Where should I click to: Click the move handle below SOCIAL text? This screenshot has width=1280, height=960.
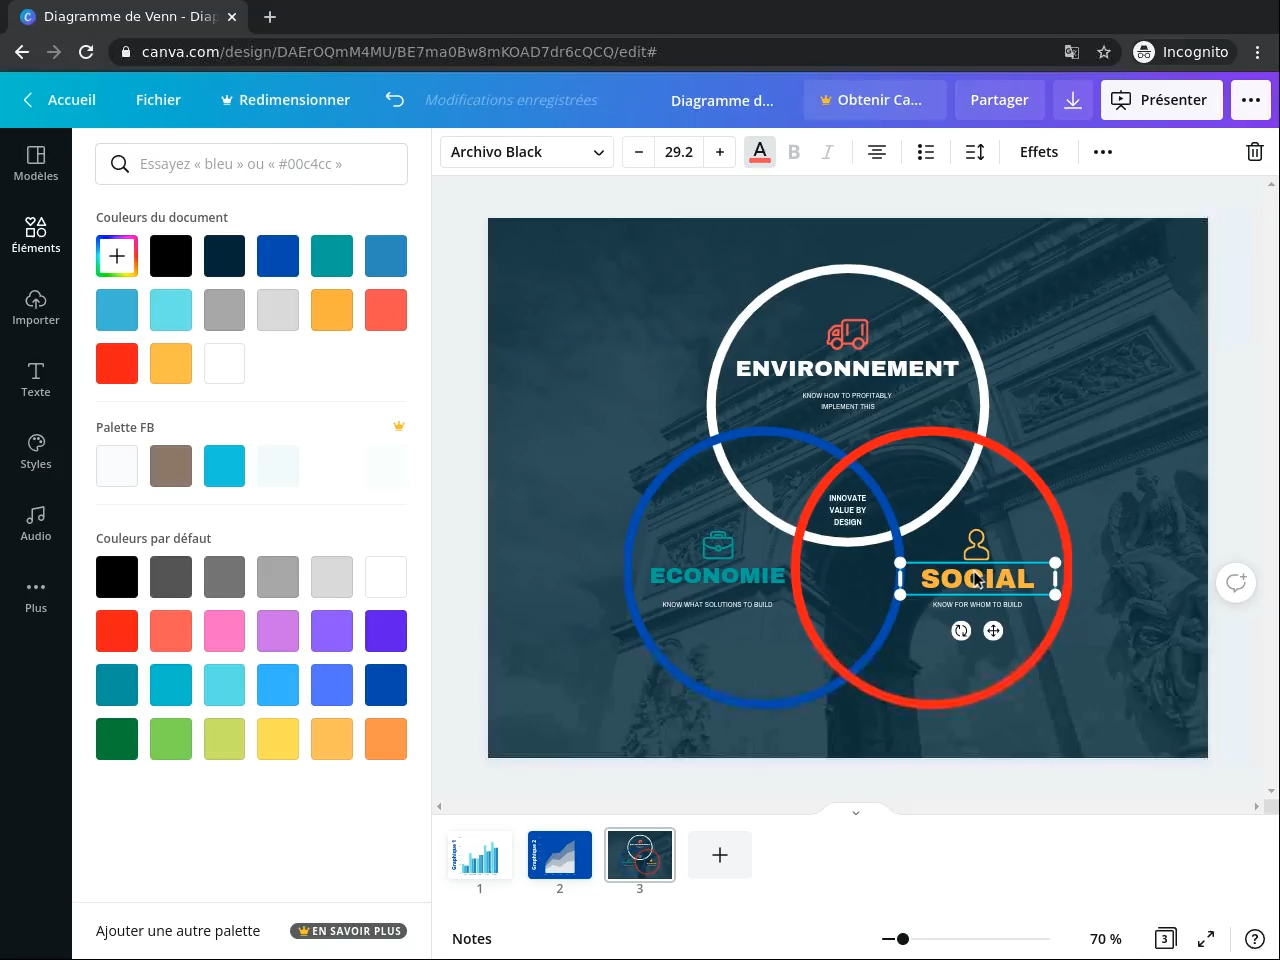click(x=993, y=631)
